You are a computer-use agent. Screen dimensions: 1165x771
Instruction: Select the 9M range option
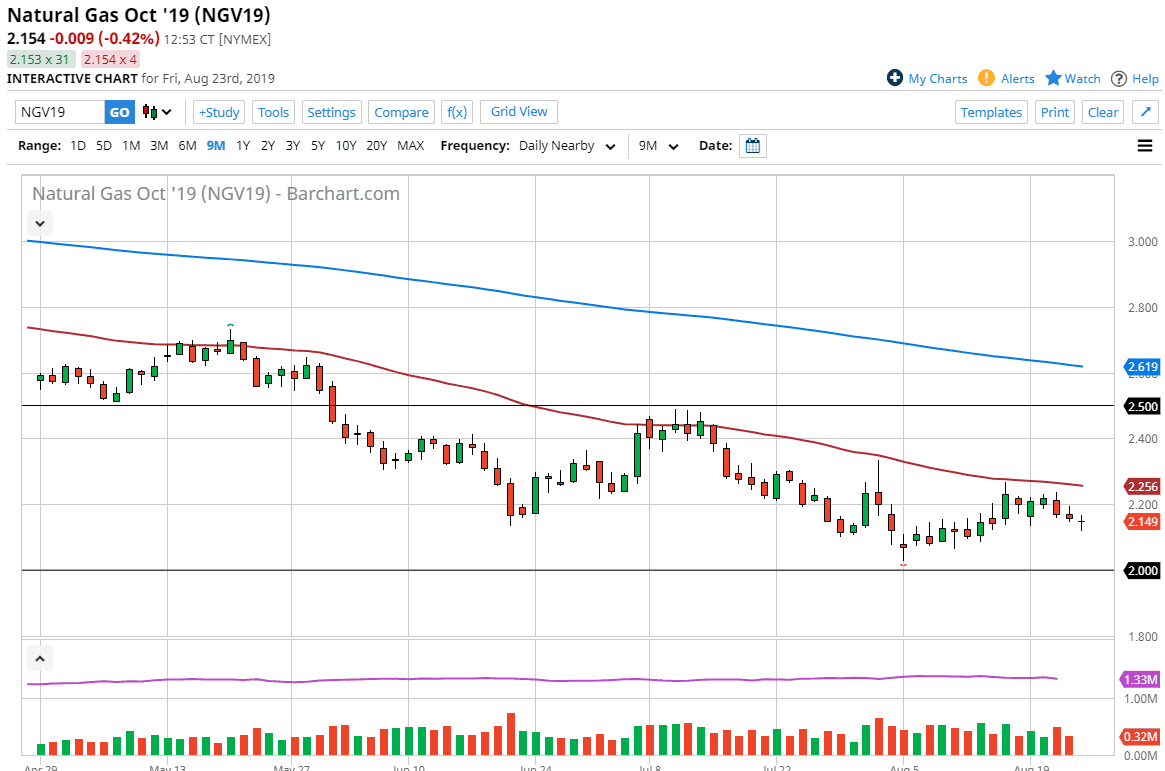click(x=216, y=146)
